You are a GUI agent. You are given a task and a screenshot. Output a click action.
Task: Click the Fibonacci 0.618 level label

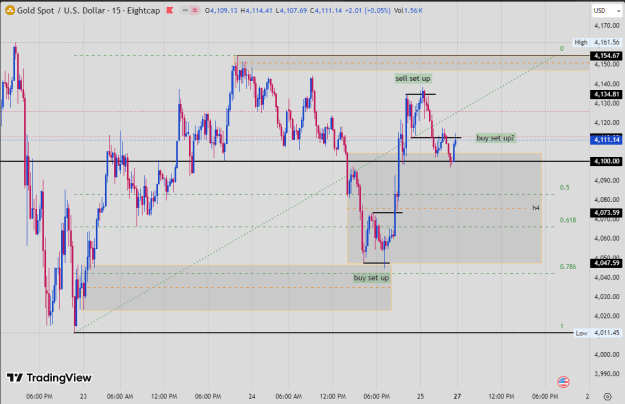pos(568,220)
